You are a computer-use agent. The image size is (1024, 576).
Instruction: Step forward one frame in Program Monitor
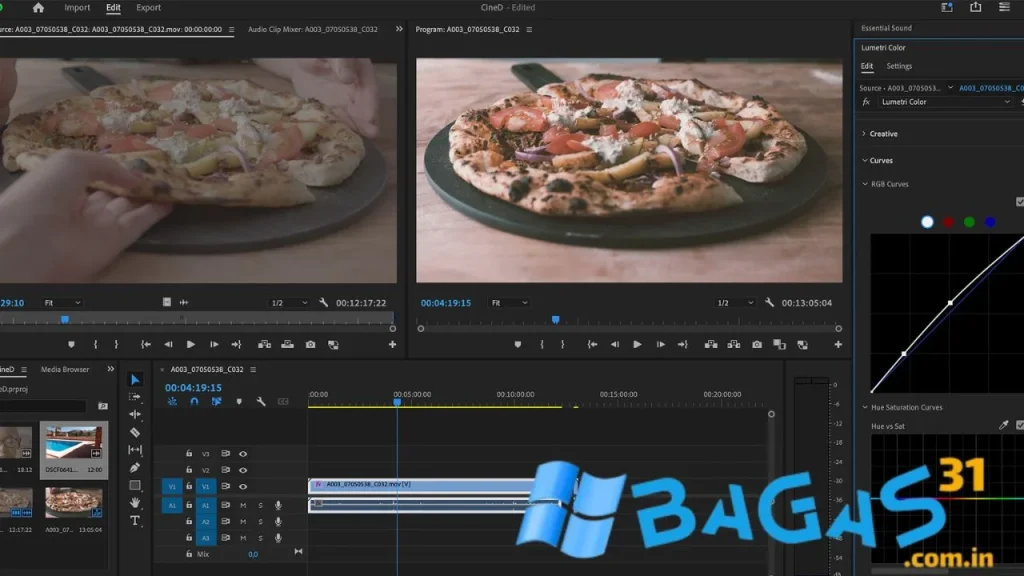pos(660,345)
